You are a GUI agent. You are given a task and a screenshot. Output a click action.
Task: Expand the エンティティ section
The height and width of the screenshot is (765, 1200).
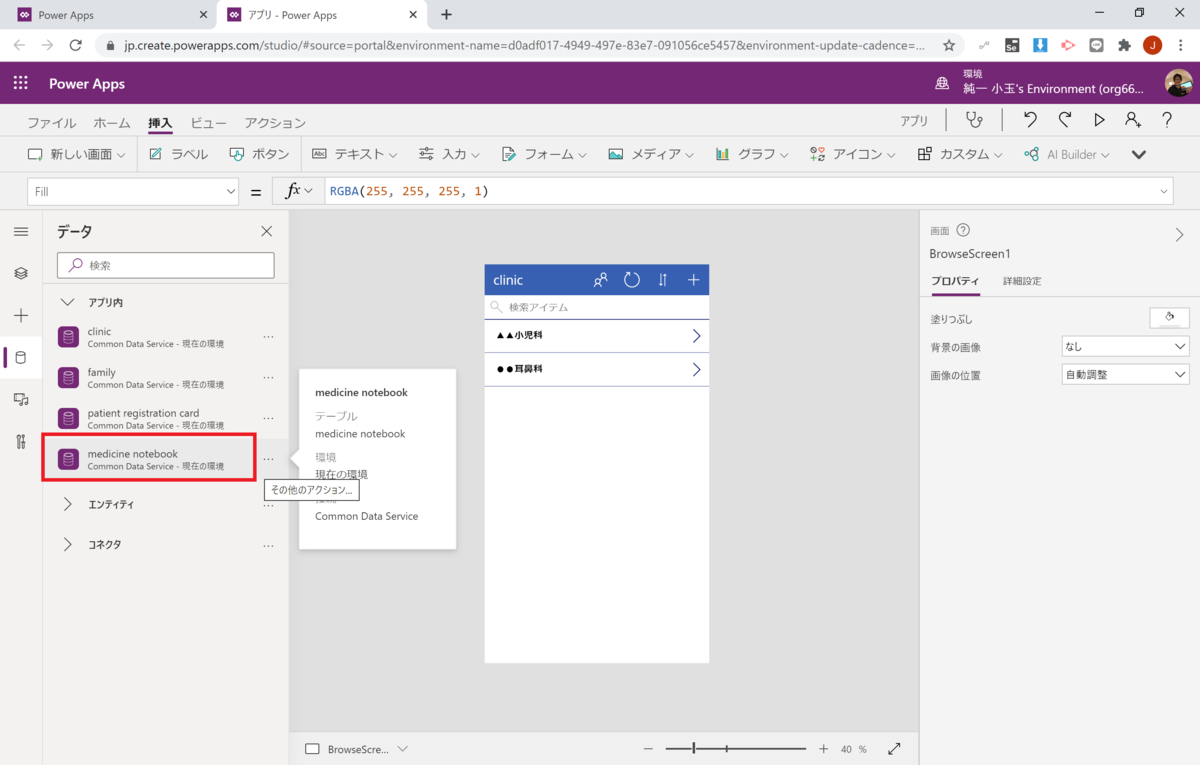click(68, 504)
